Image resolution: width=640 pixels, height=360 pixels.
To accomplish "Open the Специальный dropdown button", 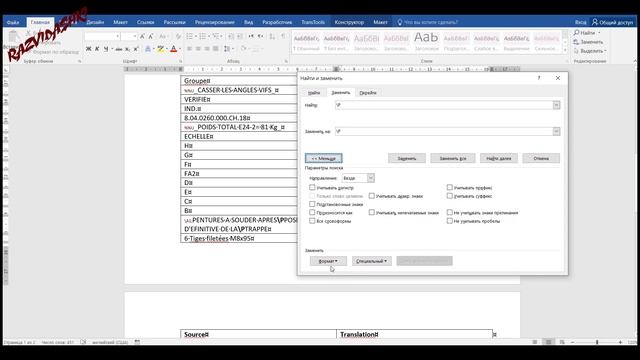I will pyautogui.click(x=371, y=261).
